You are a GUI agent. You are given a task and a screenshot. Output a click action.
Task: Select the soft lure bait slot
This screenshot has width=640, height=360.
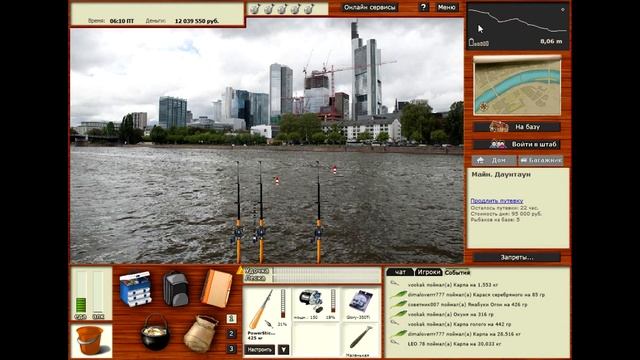coord(360,338)
